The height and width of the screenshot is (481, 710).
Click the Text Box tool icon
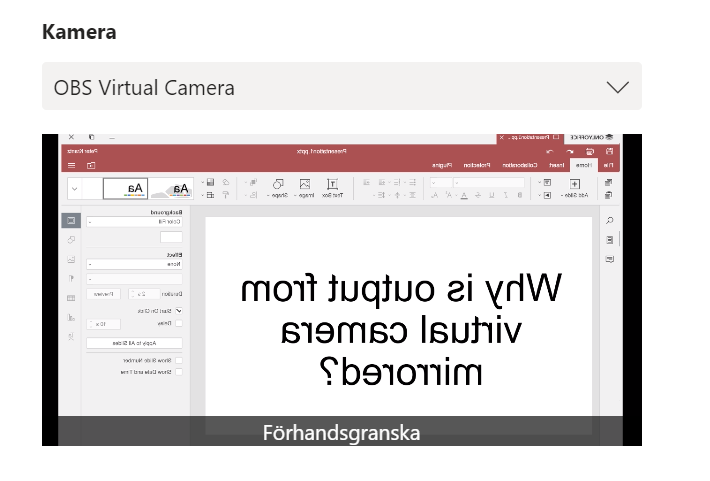[332, 184]
